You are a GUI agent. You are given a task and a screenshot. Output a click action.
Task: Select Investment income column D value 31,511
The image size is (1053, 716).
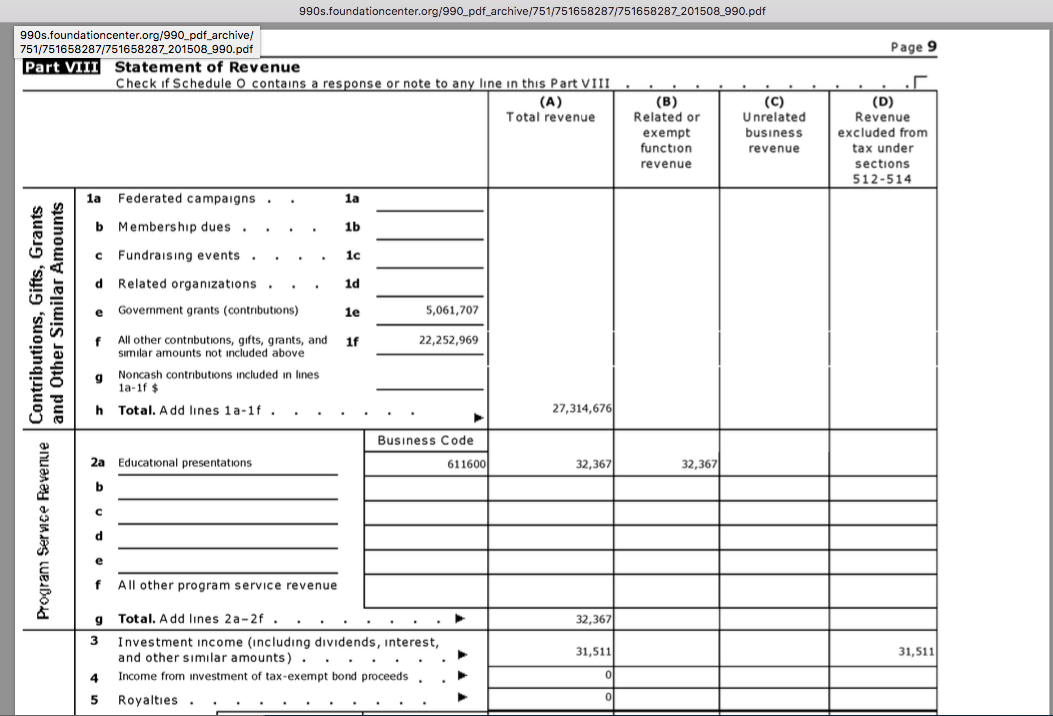(x=916, y=651)
